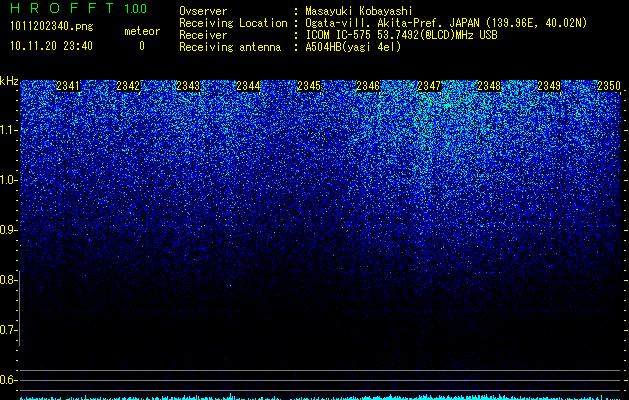This screenshot has height=400, width=629.
Task: Click the Receiver label
Action: pos(203,35)
